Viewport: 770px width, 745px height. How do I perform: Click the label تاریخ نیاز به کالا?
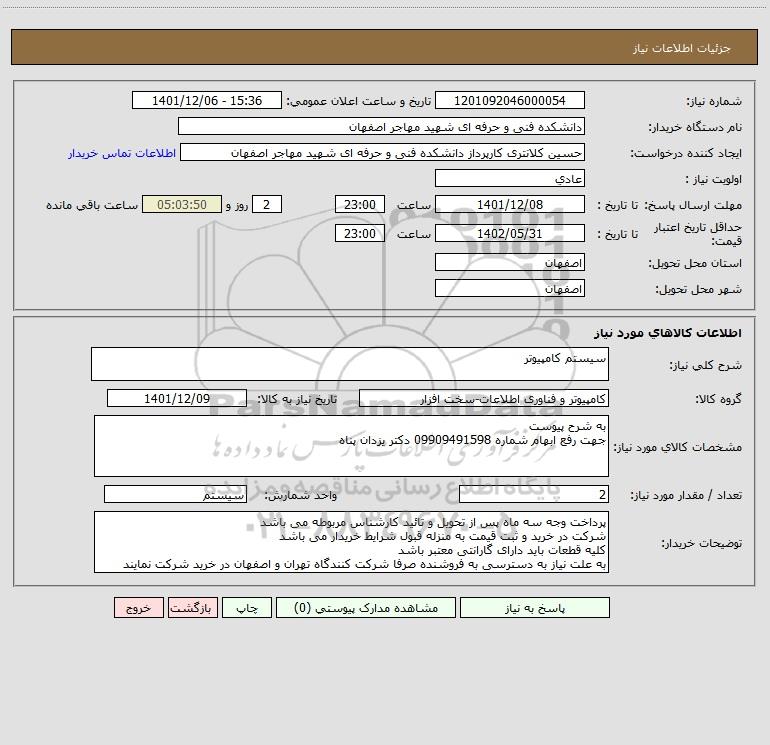[x=297, y=399]
